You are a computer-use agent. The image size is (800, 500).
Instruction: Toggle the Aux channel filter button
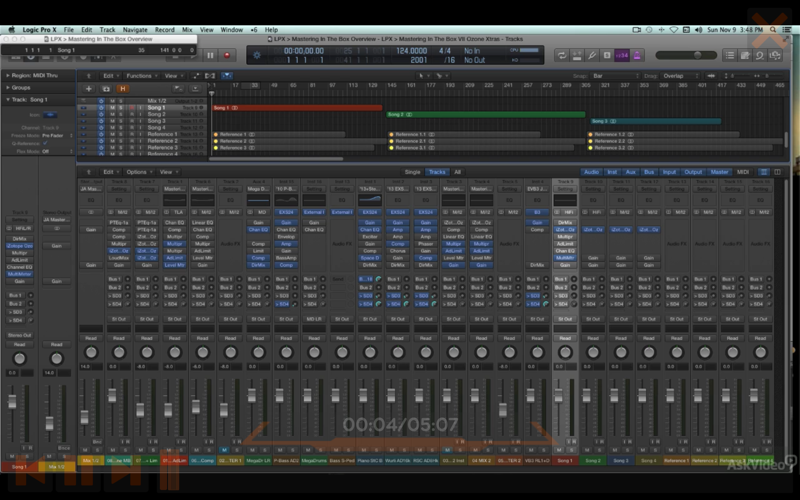[x=631, y=172]
